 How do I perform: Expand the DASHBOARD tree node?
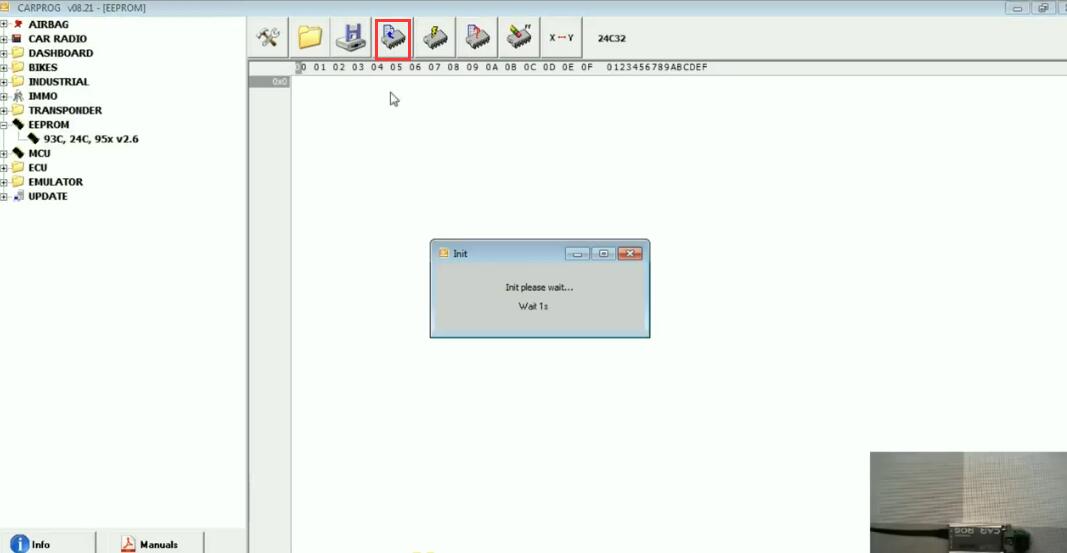point(4,53)
